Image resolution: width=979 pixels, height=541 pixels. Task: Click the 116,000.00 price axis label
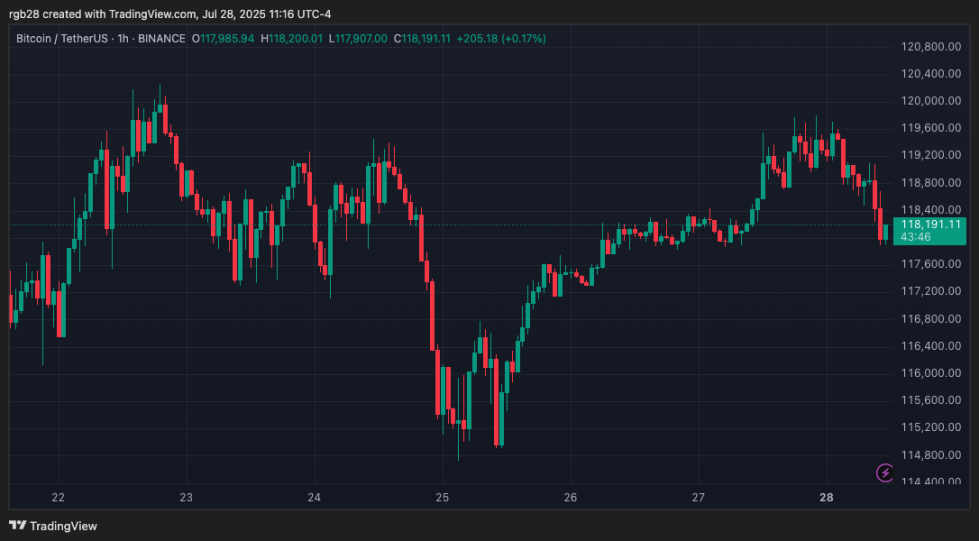coord(925,373)
